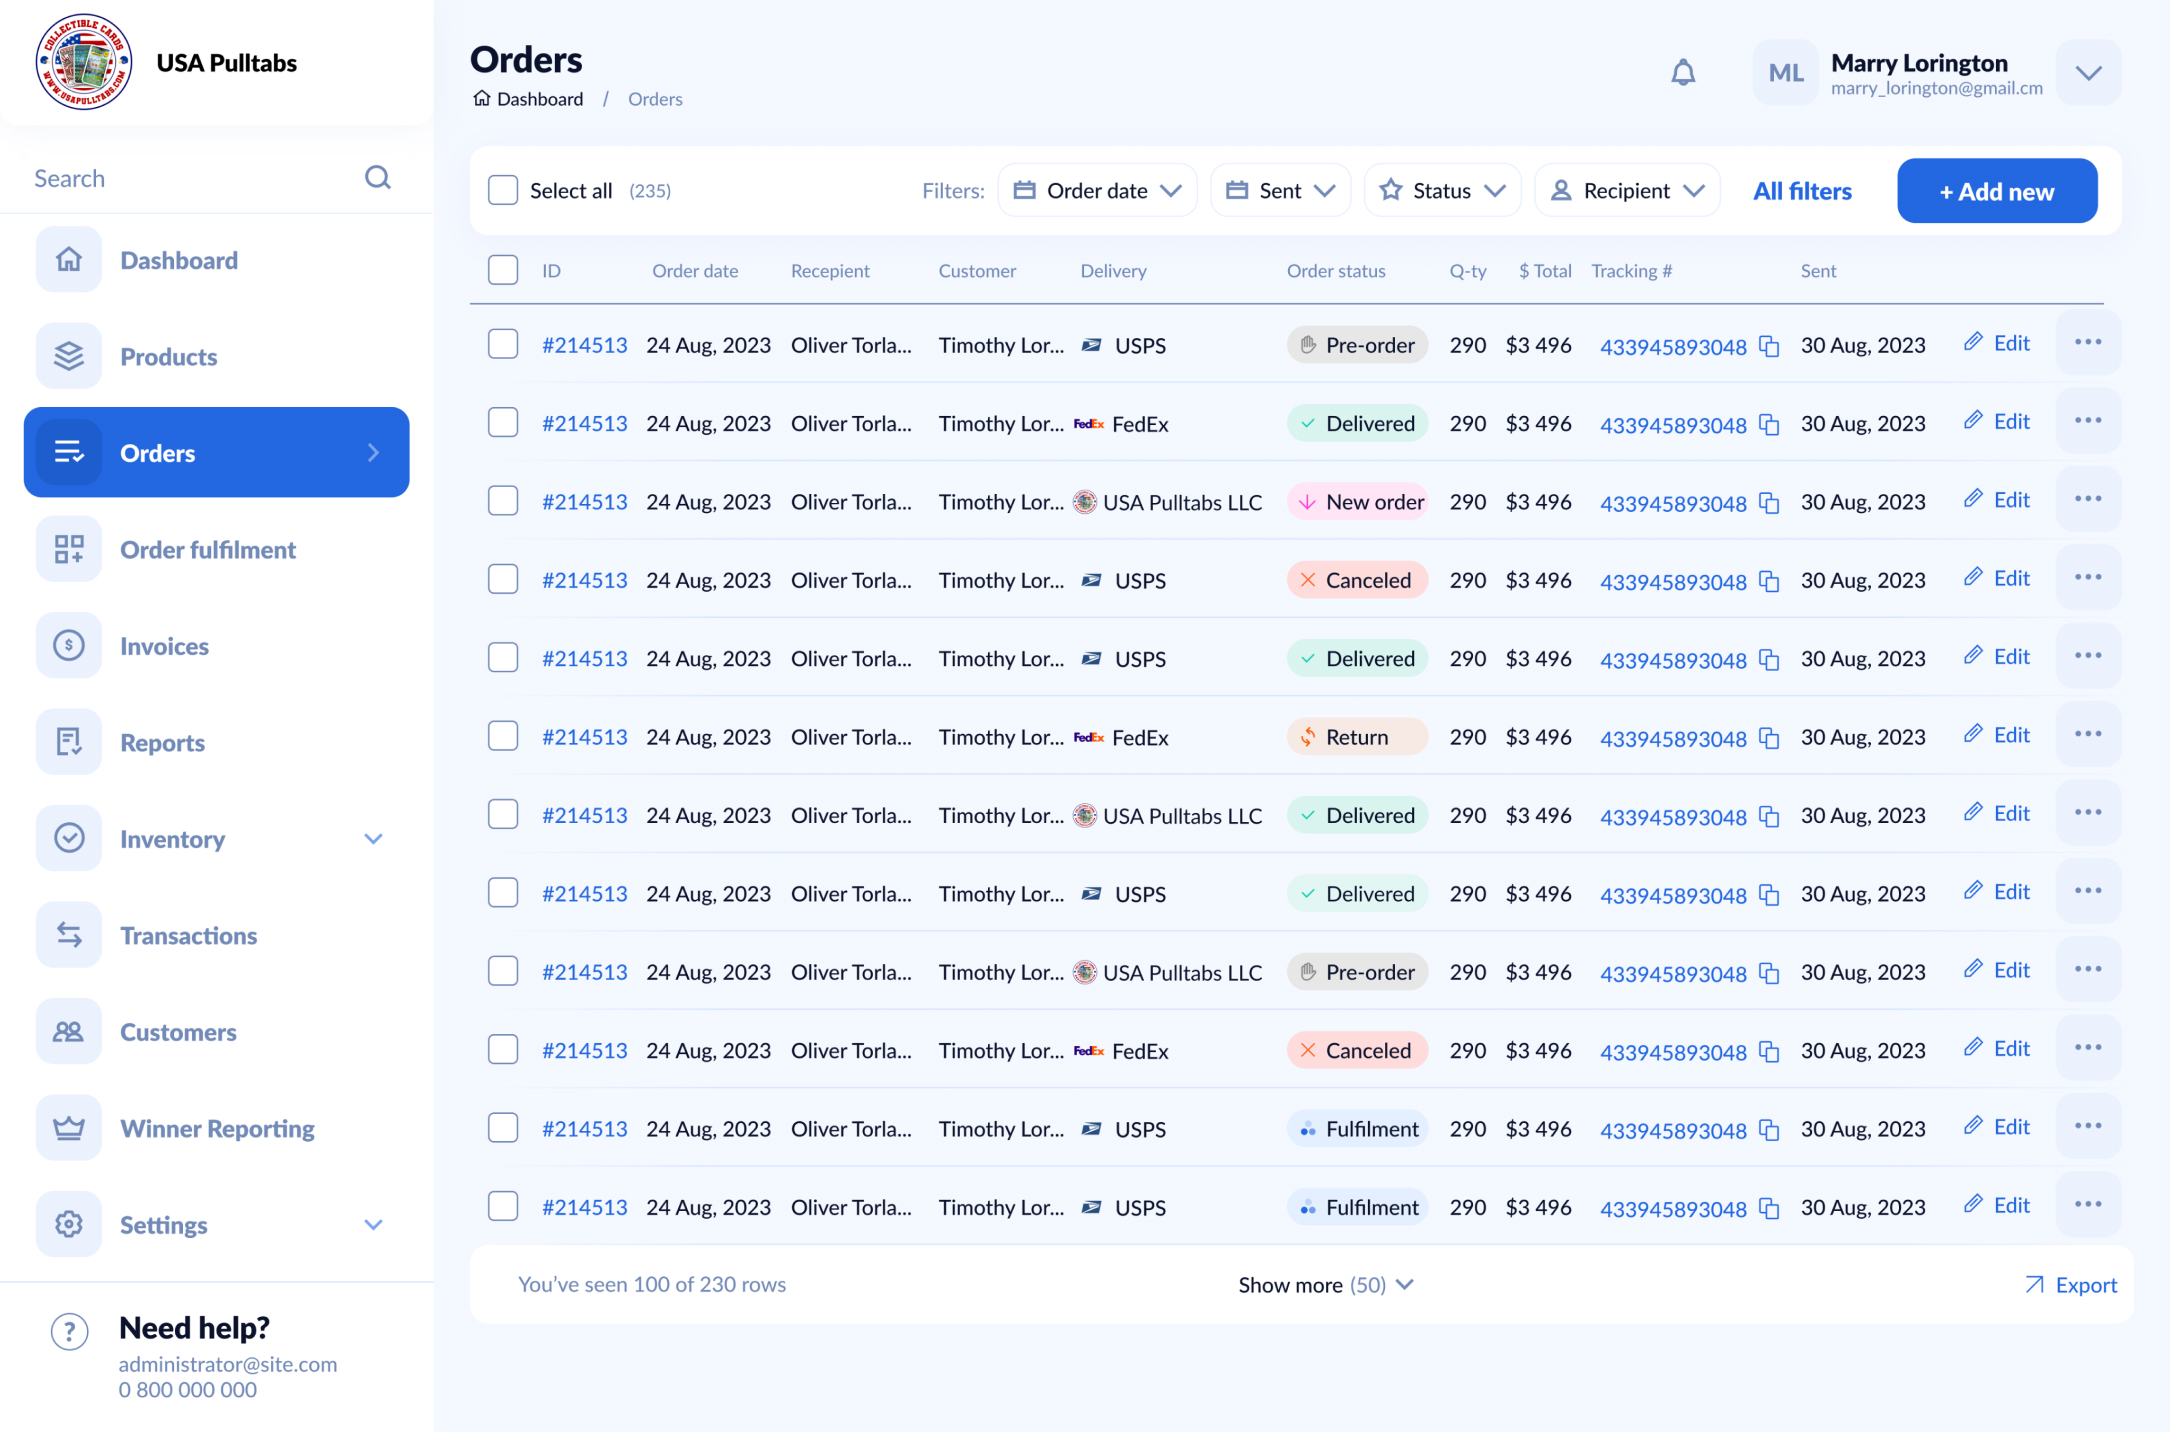Select the Order fulfilment sidebar icon

(68, 548)
